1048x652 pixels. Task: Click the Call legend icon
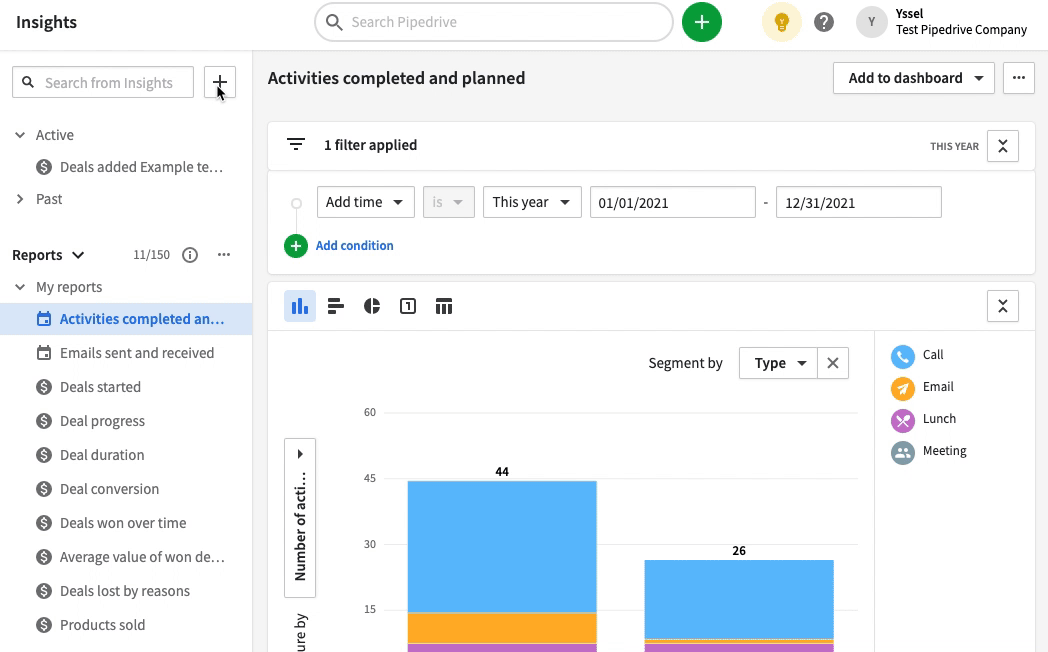(x=902, y=357)
